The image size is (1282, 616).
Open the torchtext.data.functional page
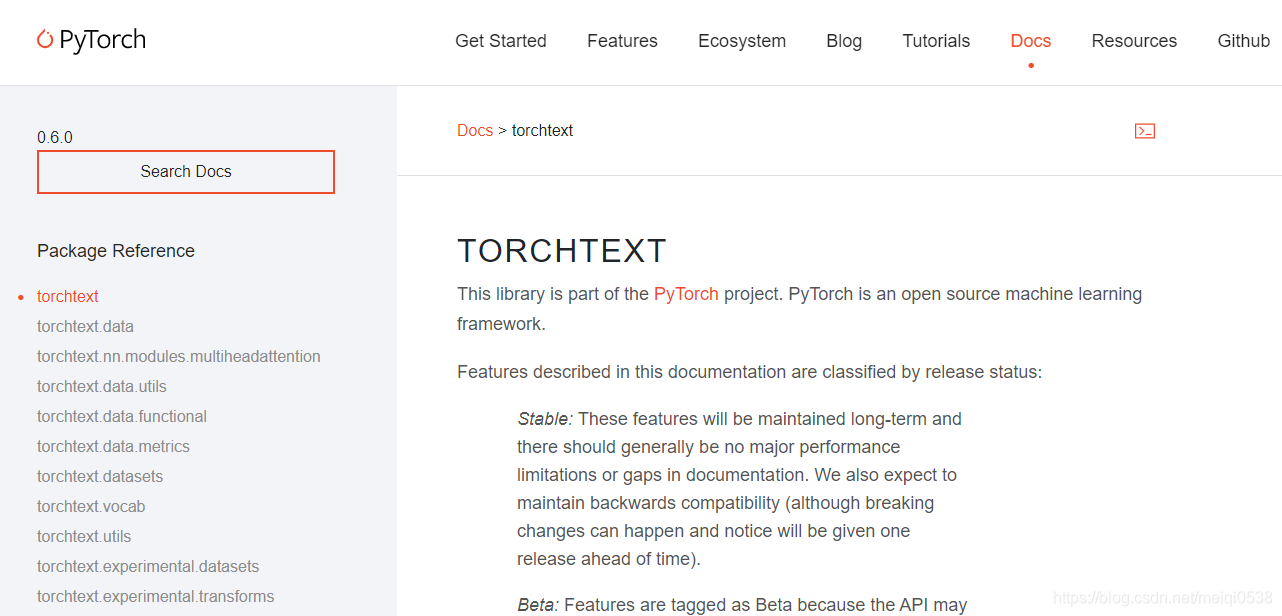click(121, 416)
